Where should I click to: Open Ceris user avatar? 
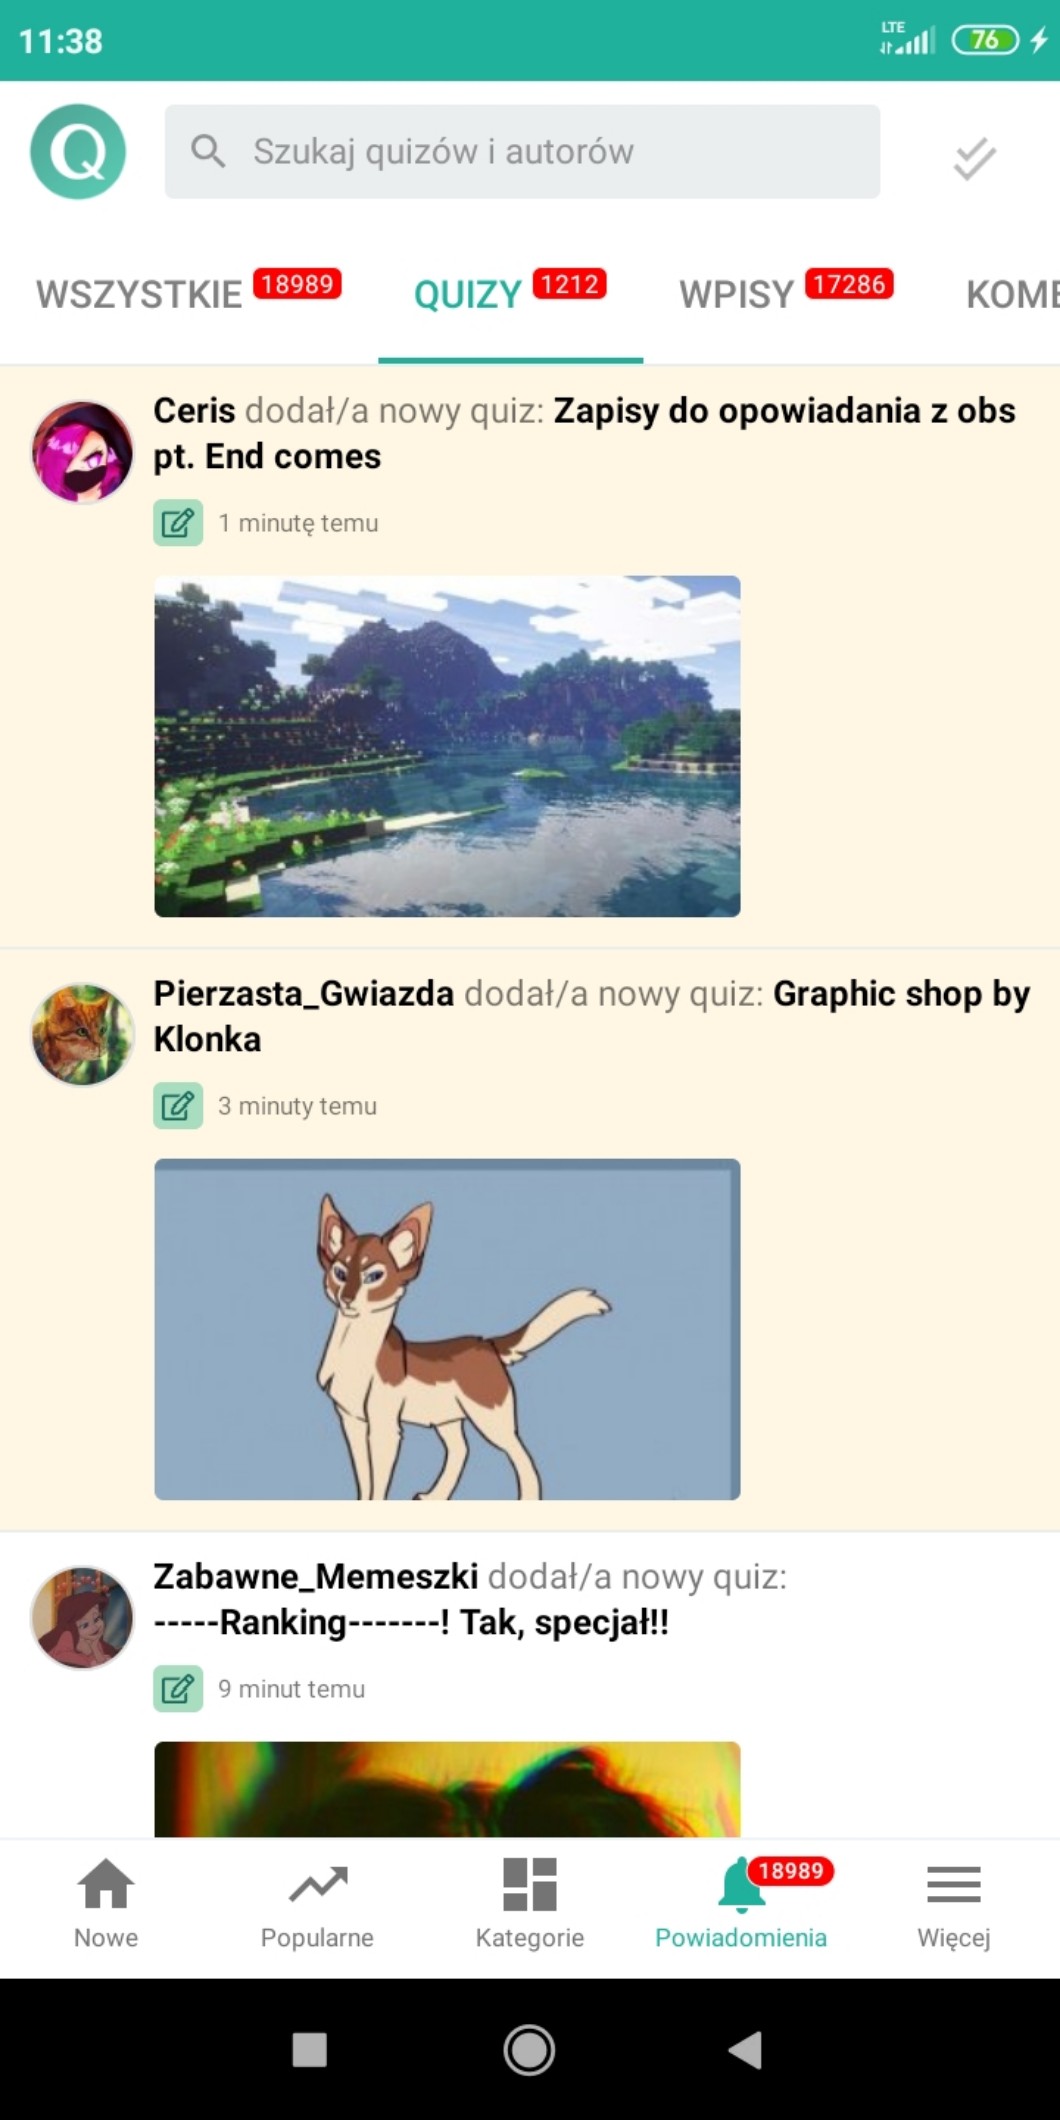click(82, 452)
